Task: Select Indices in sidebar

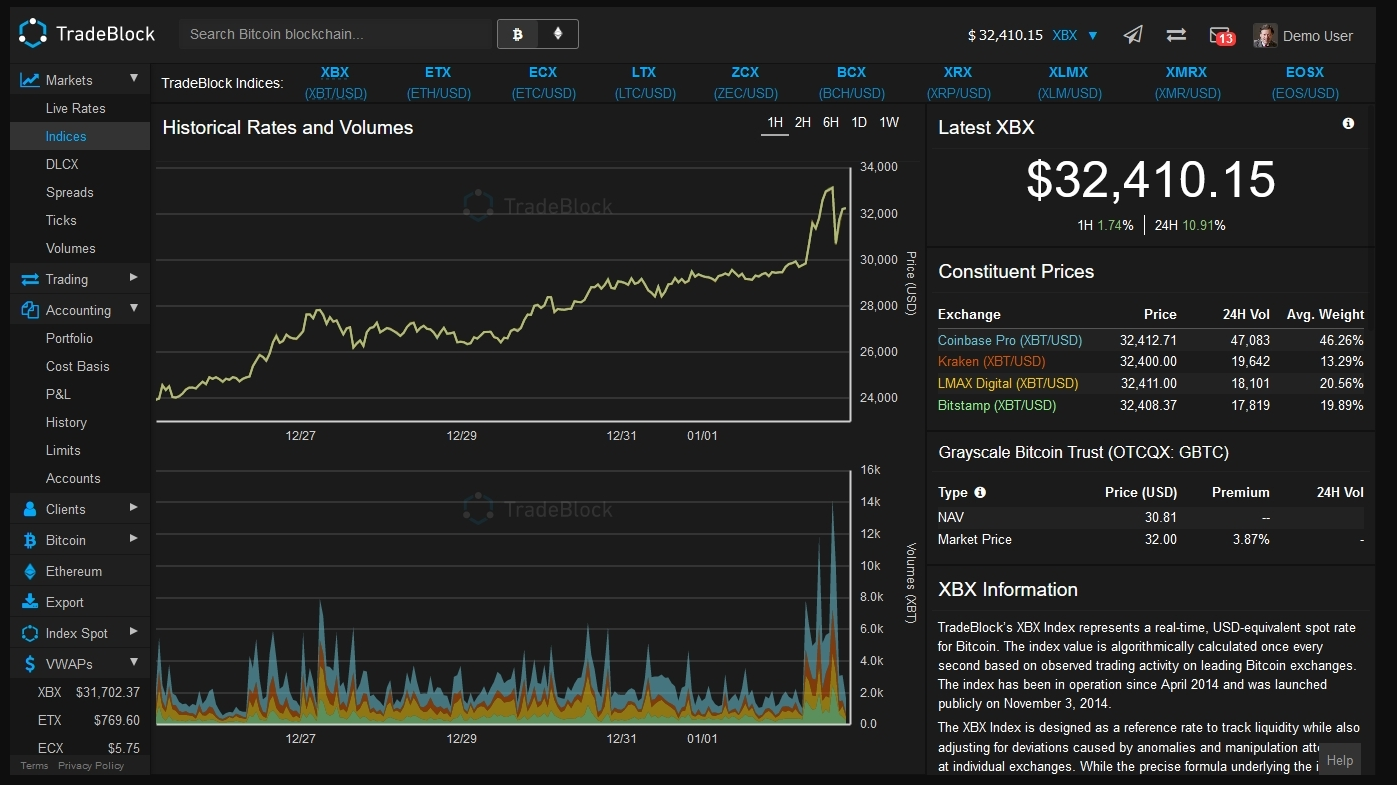Action: pyautogui.click(x=66, y=136)
